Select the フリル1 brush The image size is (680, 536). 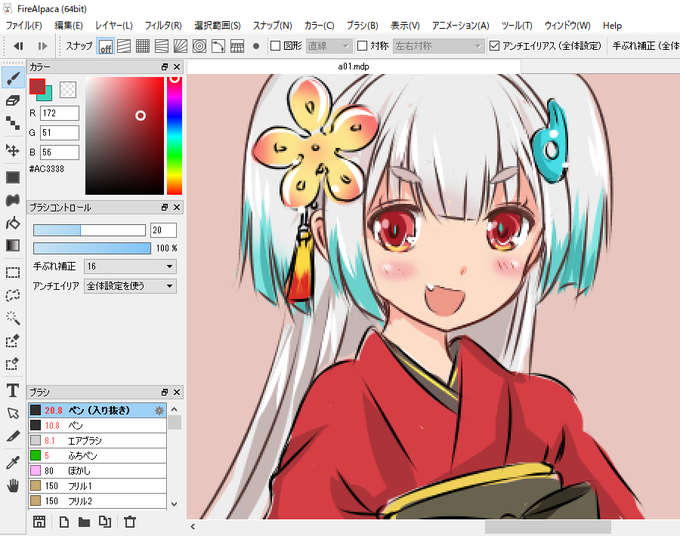[x=98, y=486]
